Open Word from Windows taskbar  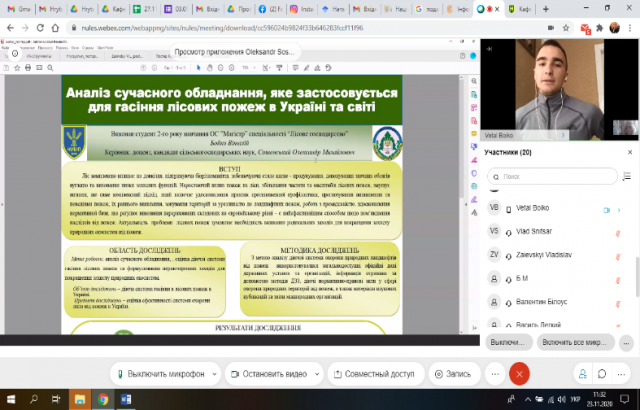click(x=126, y=400)
